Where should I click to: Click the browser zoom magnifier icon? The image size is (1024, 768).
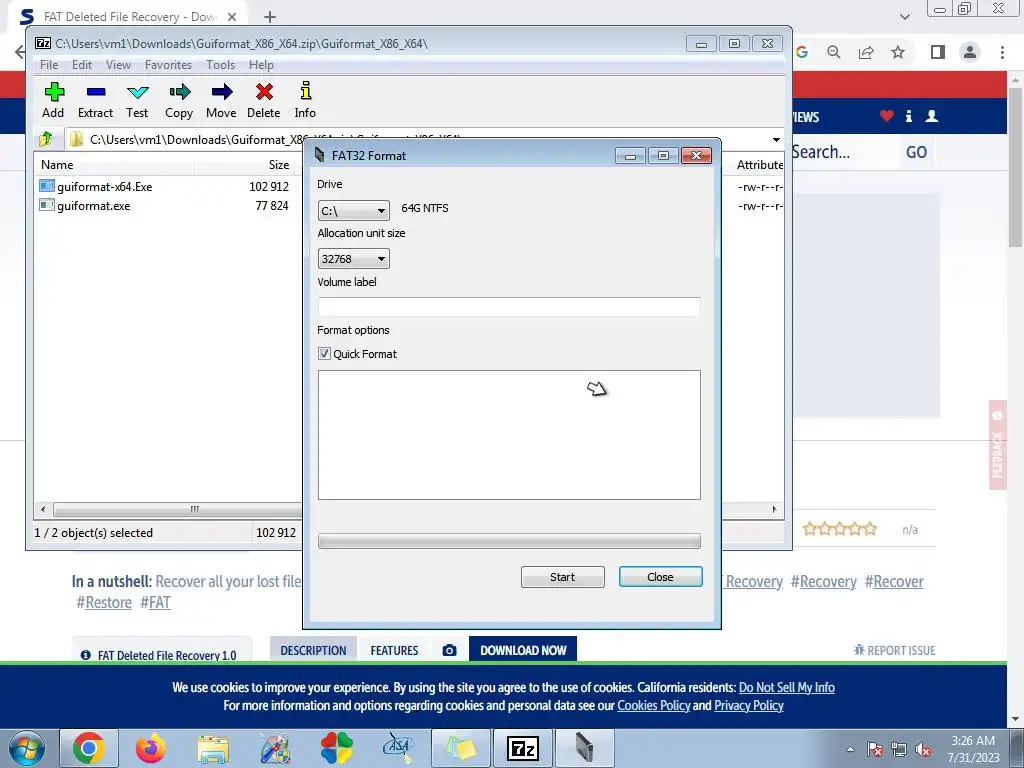click(834, 52)
